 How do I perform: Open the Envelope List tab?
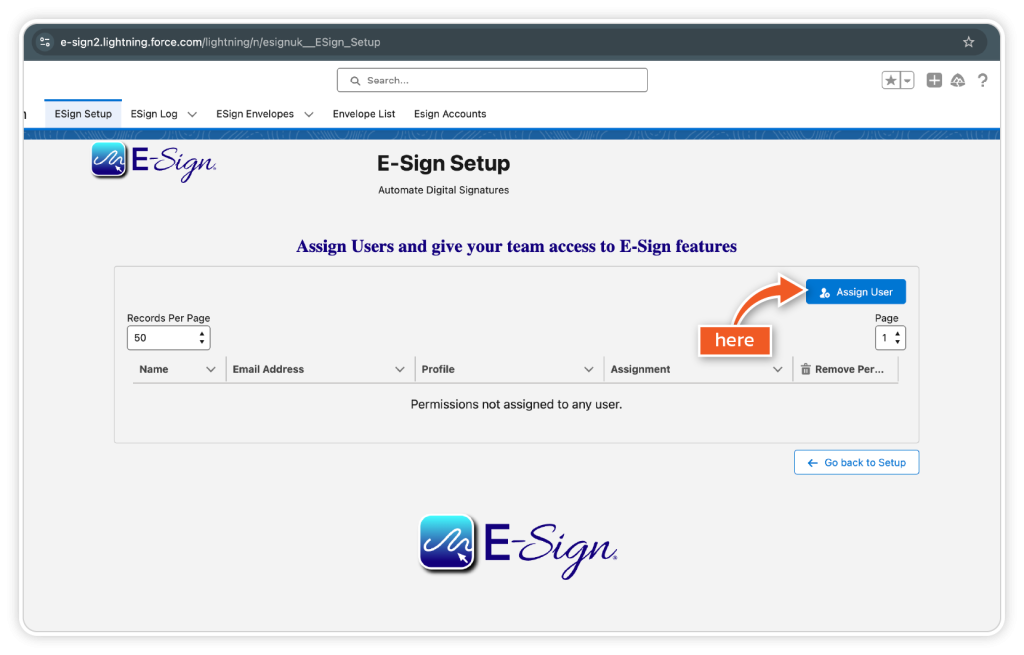pyautogui.click(x=364, y=114)
